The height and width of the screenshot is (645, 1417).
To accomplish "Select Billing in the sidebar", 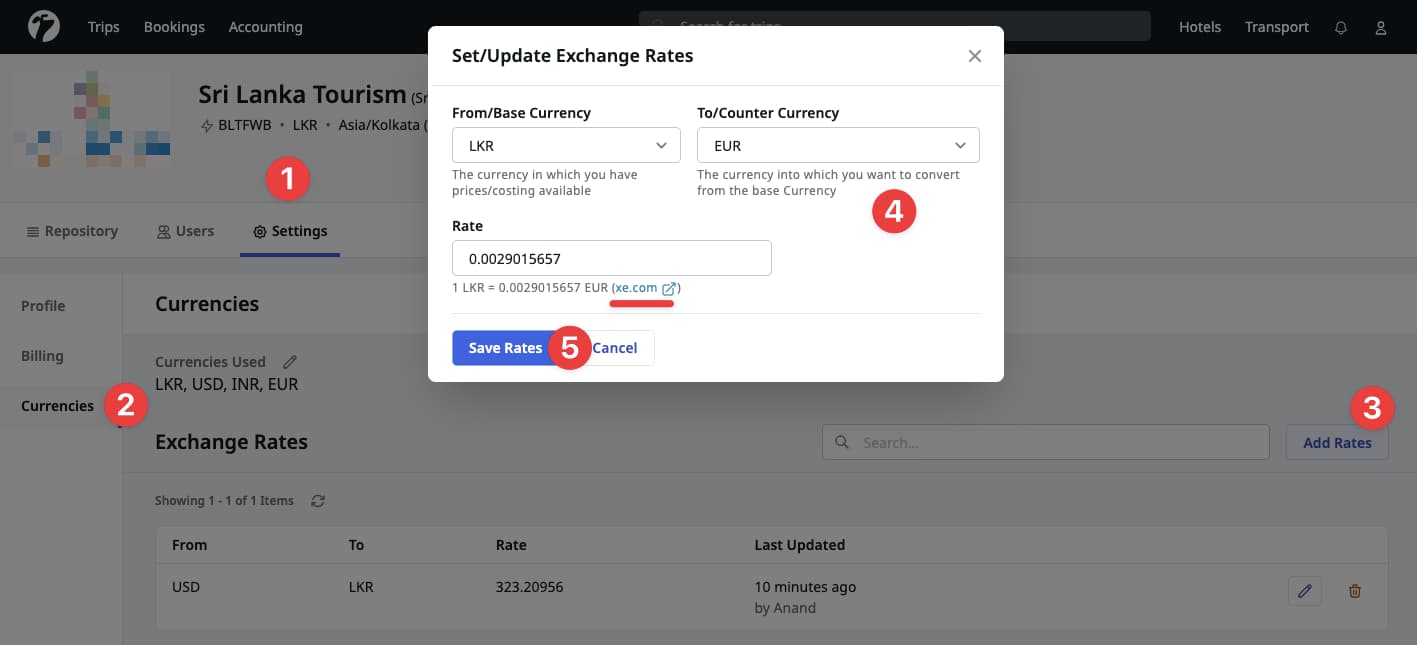I will pos(41,355).
